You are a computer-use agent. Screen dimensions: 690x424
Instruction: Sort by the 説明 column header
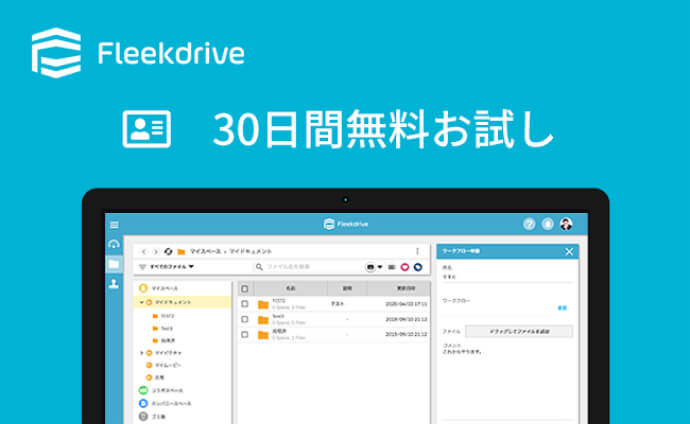347,289
